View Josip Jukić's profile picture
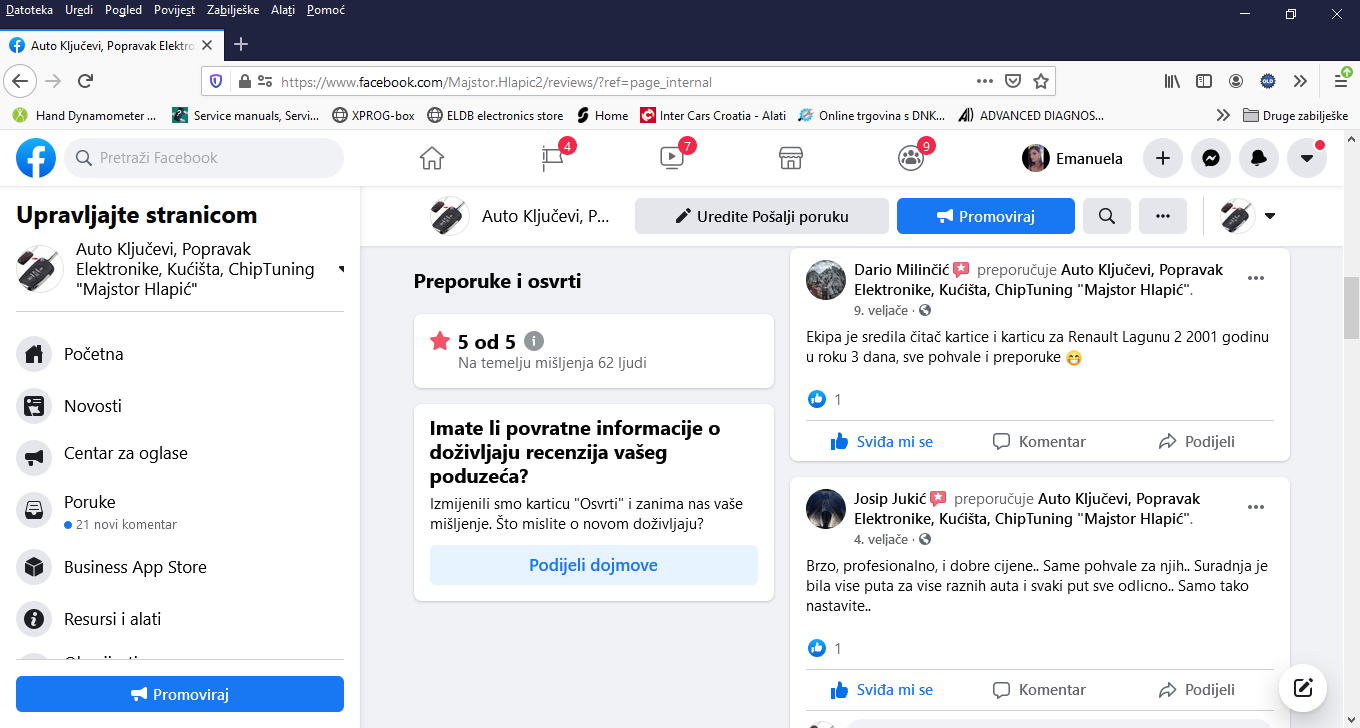The image size is (1360, 728). click(826, 508)
